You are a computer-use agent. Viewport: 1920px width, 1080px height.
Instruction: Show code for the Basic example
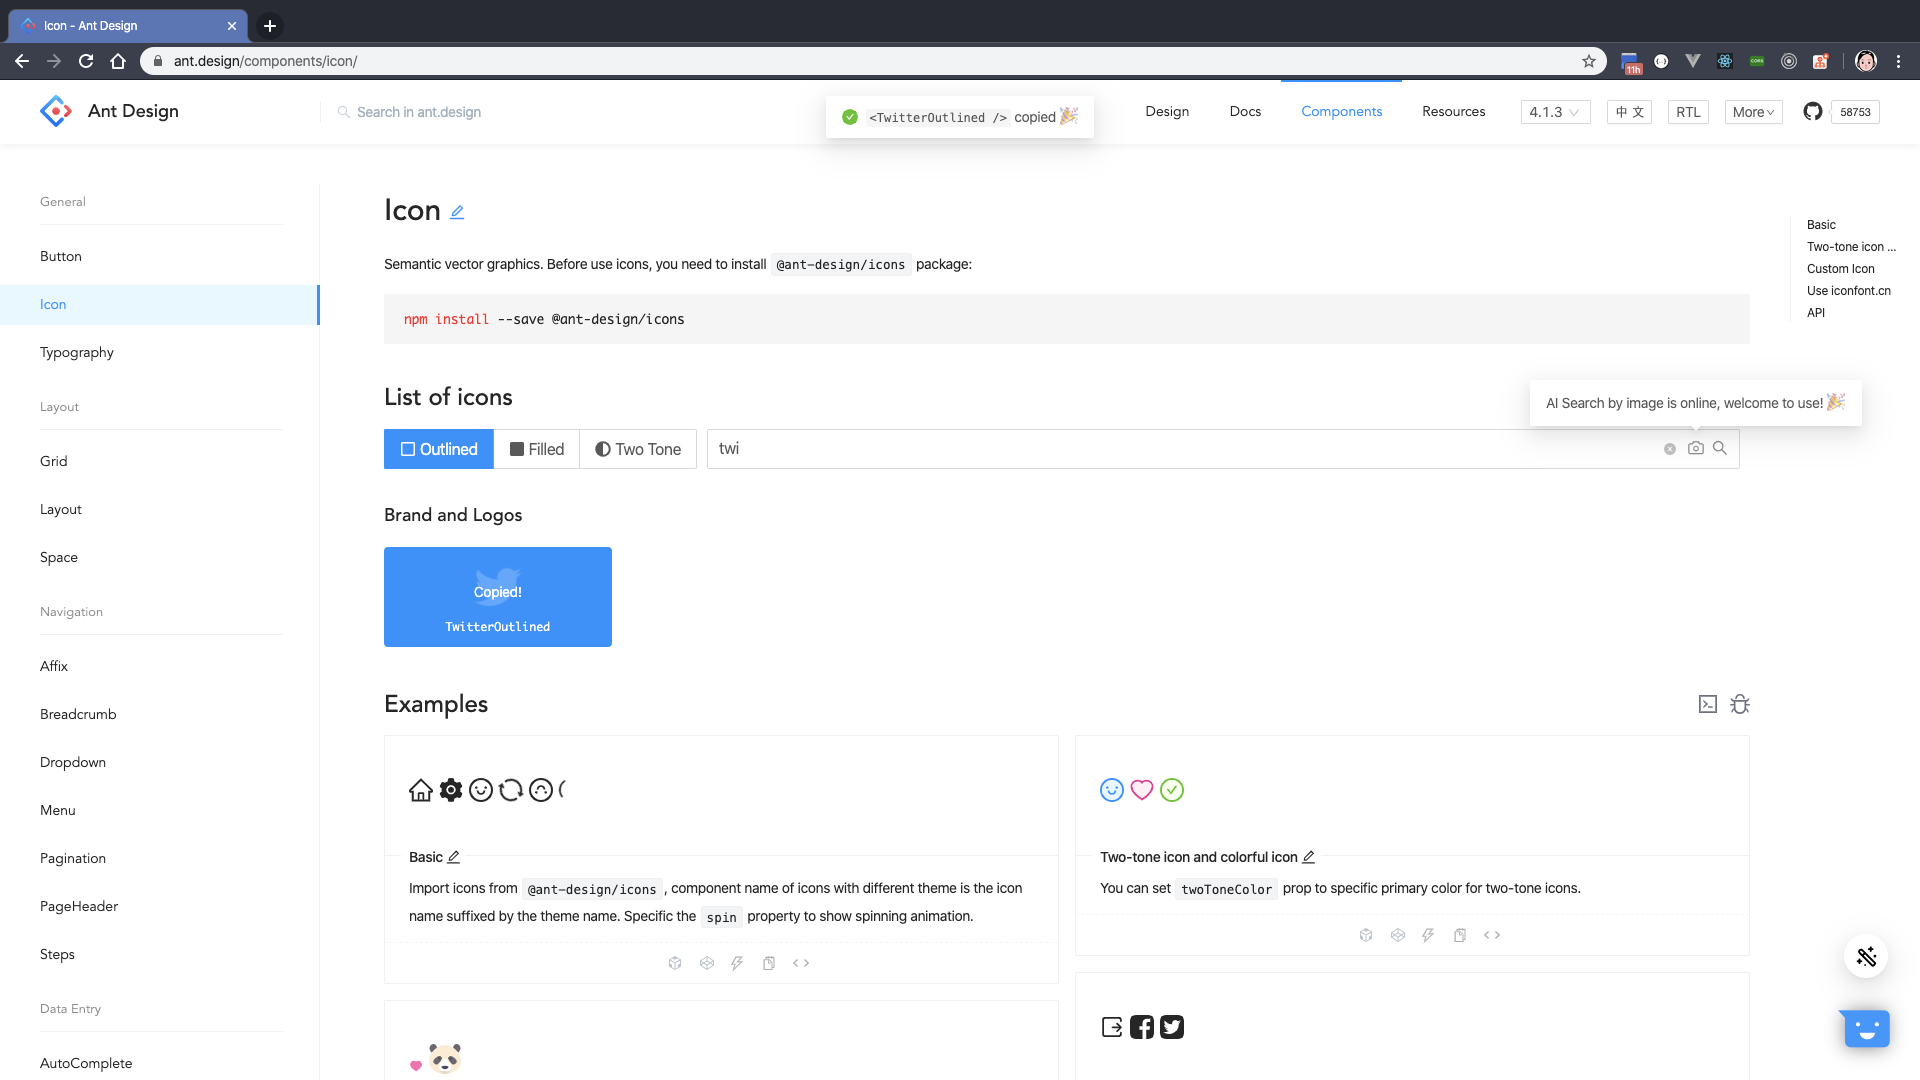pyautogui.click(x=801, y=963)
